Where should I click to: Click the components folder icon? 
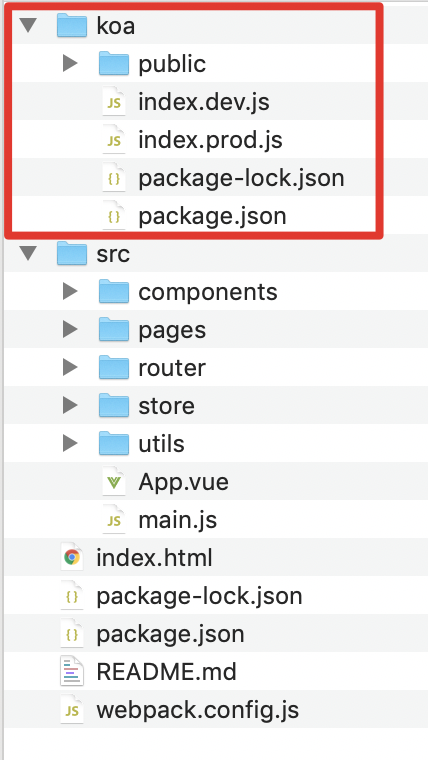coord(114,292)
